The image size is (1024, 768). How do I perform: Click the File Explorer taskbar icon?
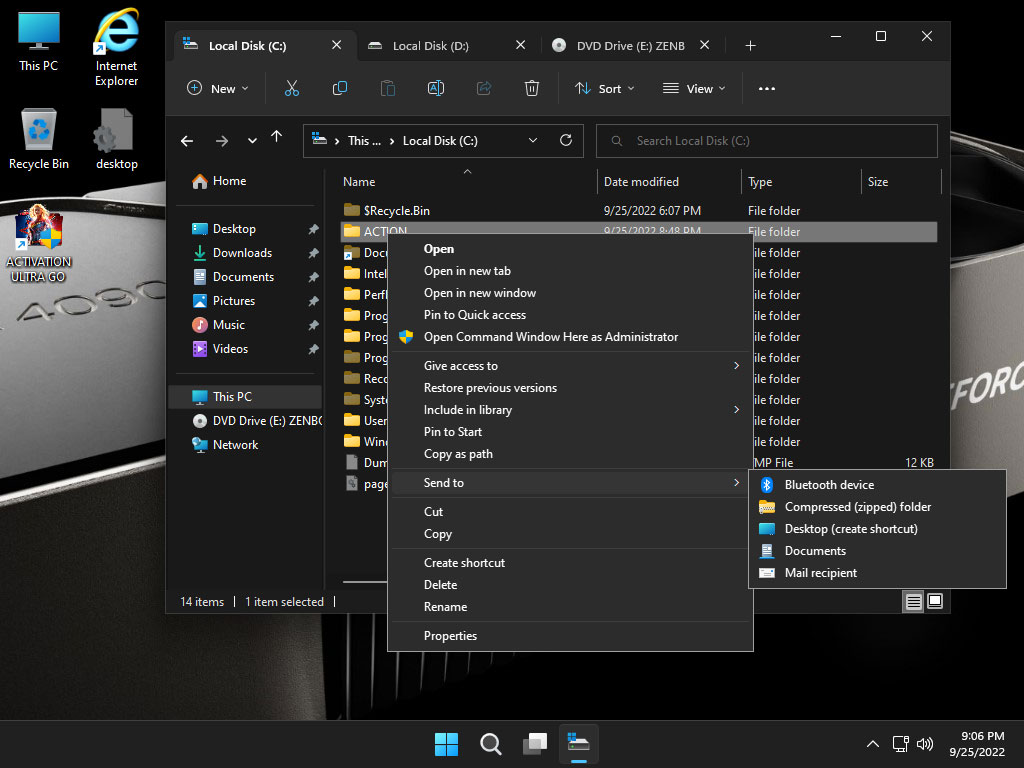point(579,744)
